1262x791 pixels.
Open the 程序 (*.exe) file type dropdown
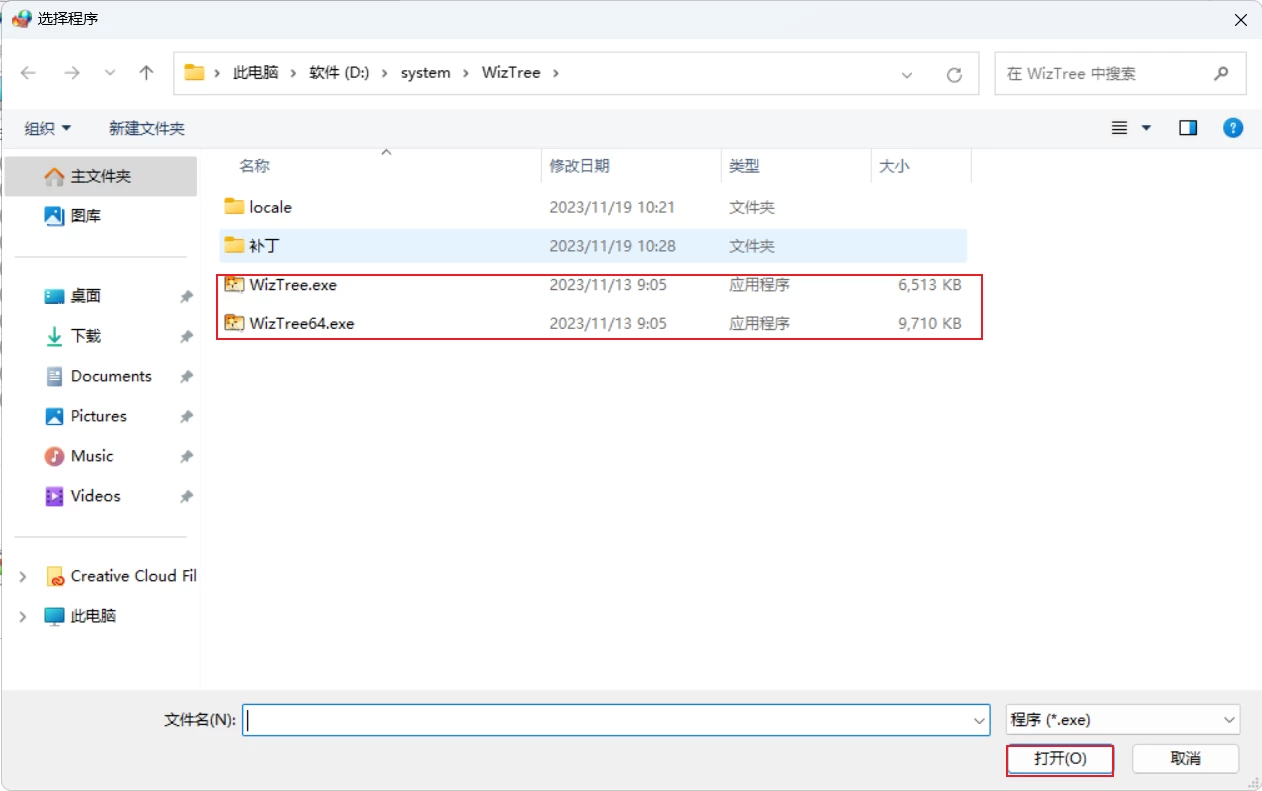[1122, 720]
